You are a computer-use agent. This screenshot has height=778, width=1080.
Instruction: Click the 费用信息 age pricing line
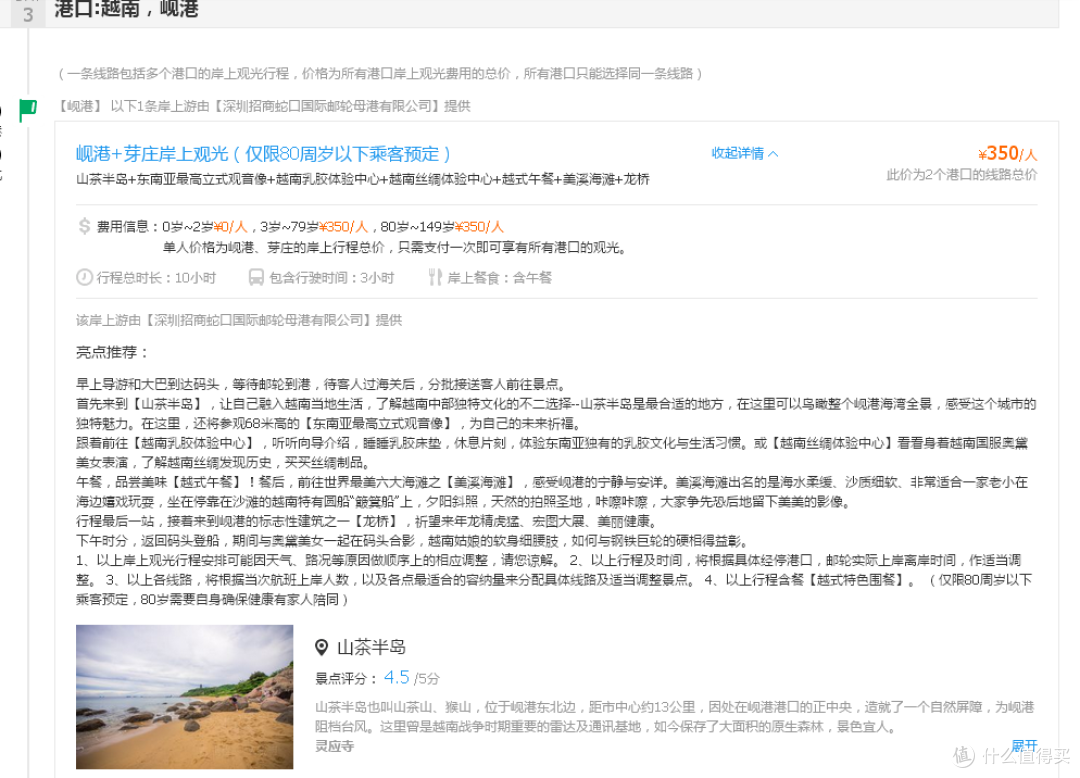300,227
